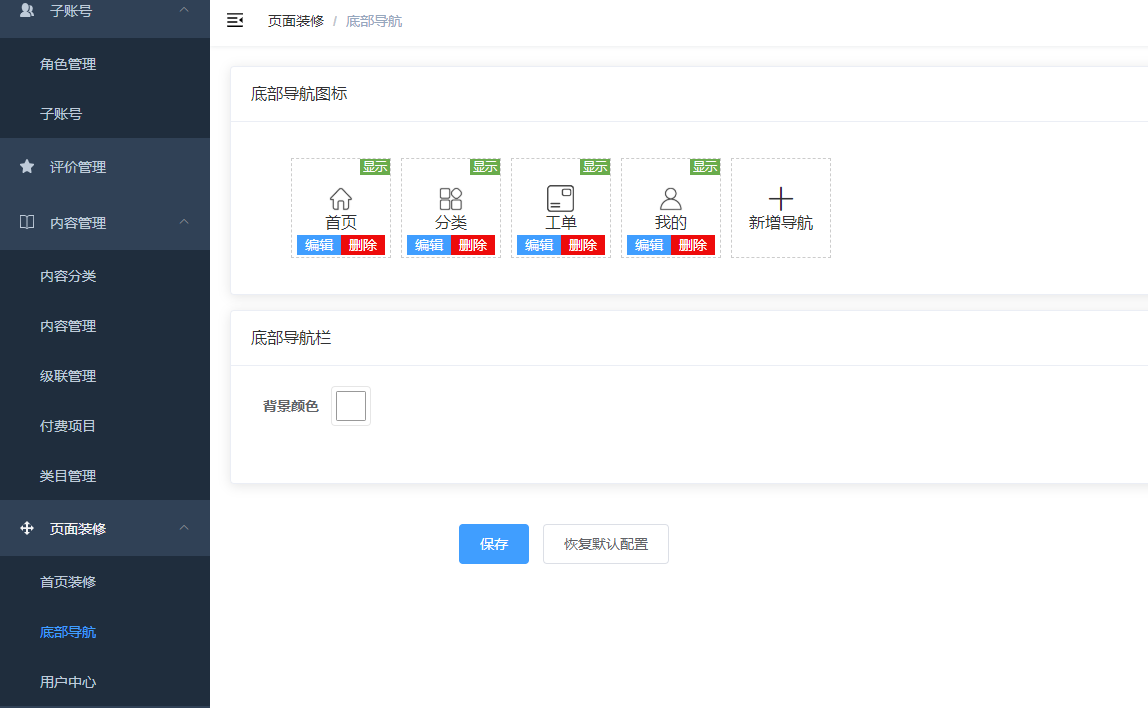The height and width of the screenshot is (708, 1148).
Task: Select 用户中心 in the sidebar
Action: (66, 681)
